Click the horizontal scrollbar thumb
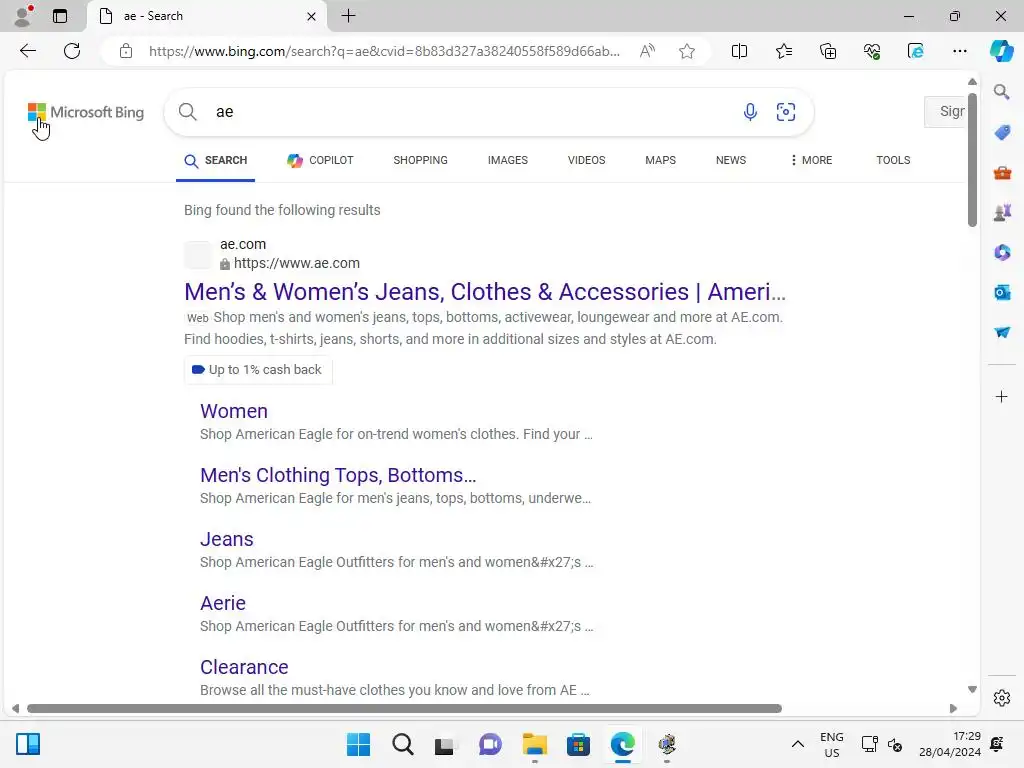 point(404,709)
